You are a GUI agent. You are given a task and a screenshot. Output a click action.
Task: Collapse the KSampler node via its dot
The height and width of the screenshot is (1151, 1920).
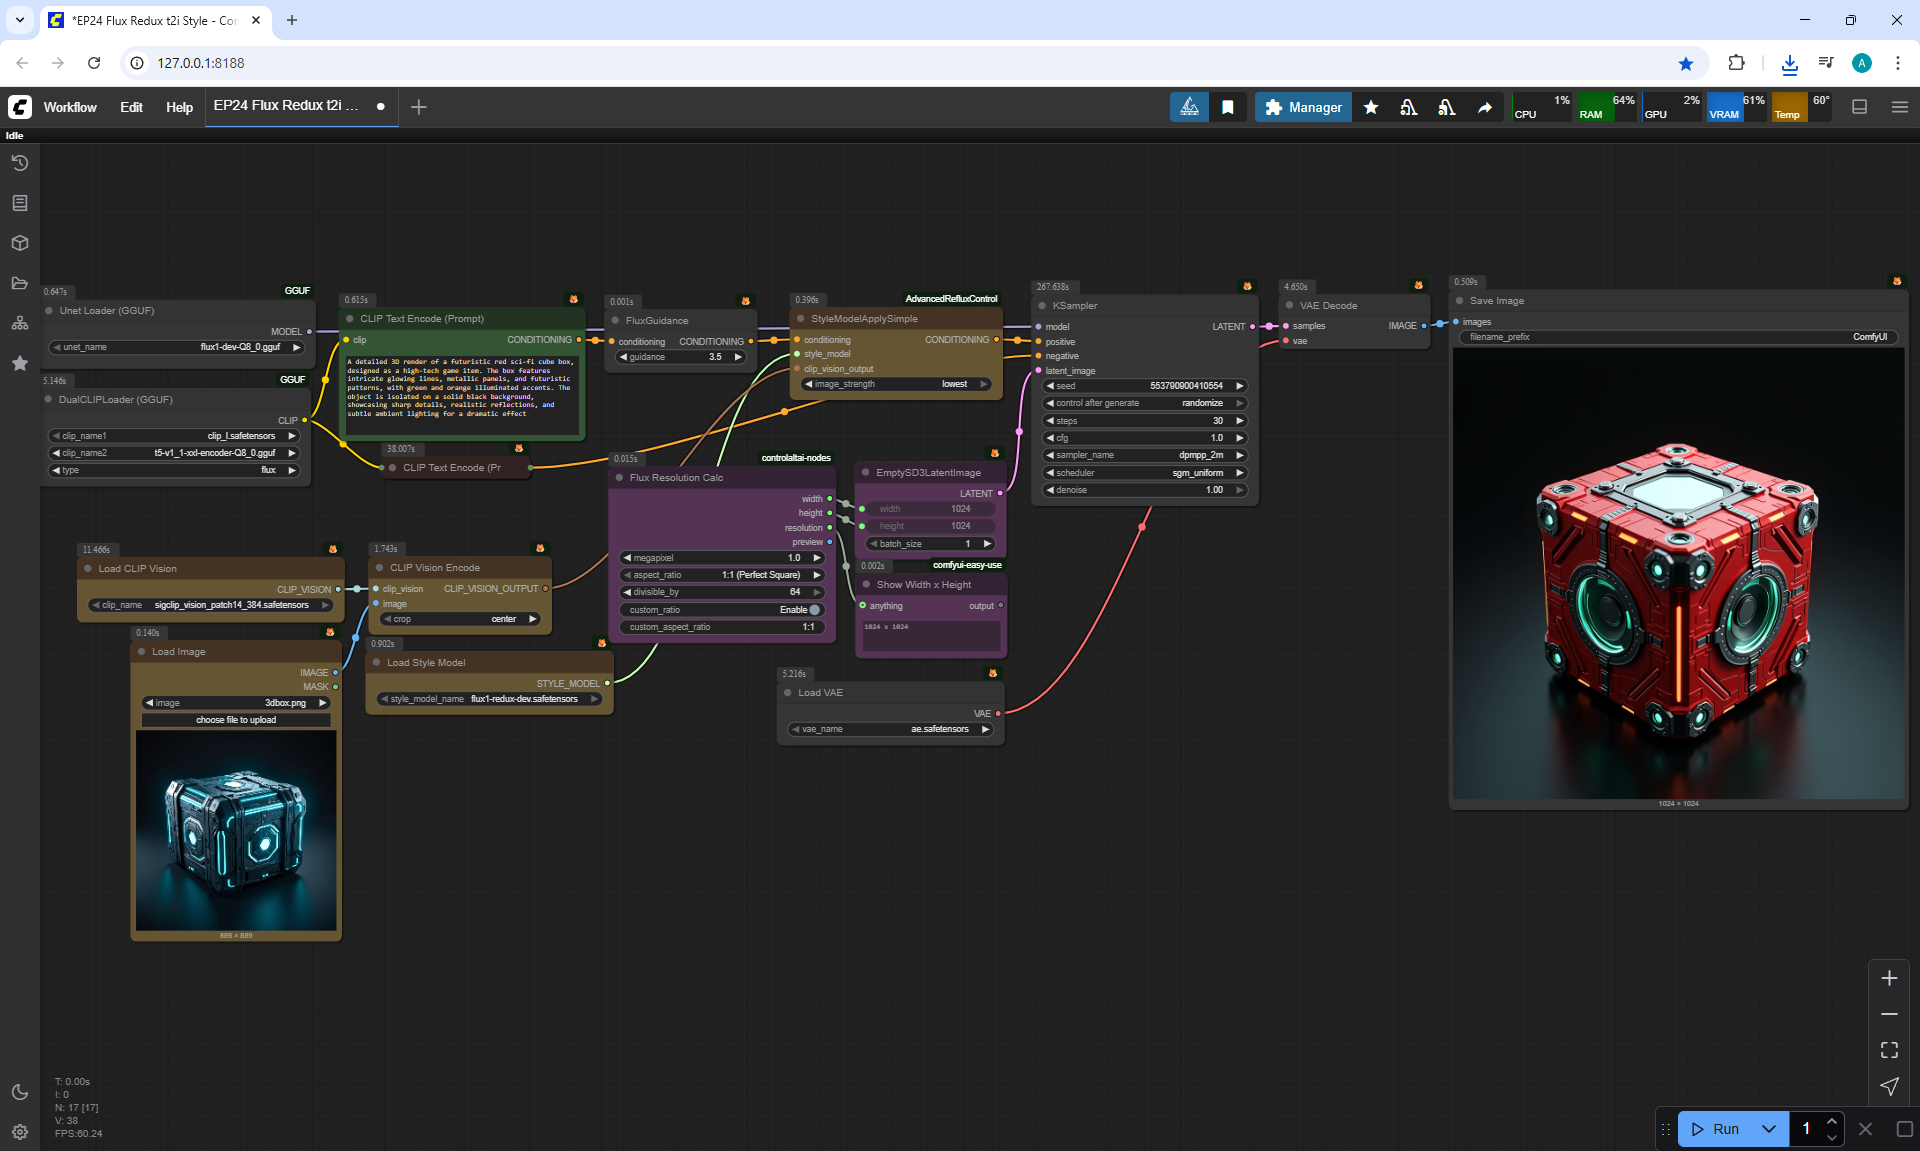[x=1042, y=306]
